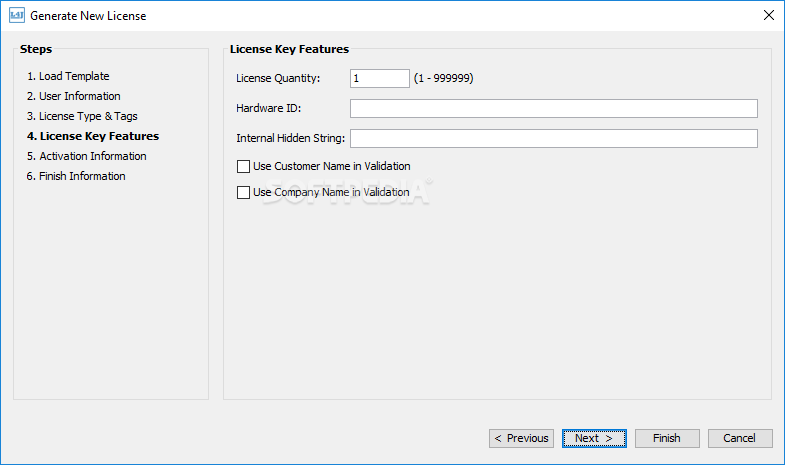Viewport: 785px width, 465px height.
Task: Click the License Key Features group heading
Action: (x=289, y=49)
